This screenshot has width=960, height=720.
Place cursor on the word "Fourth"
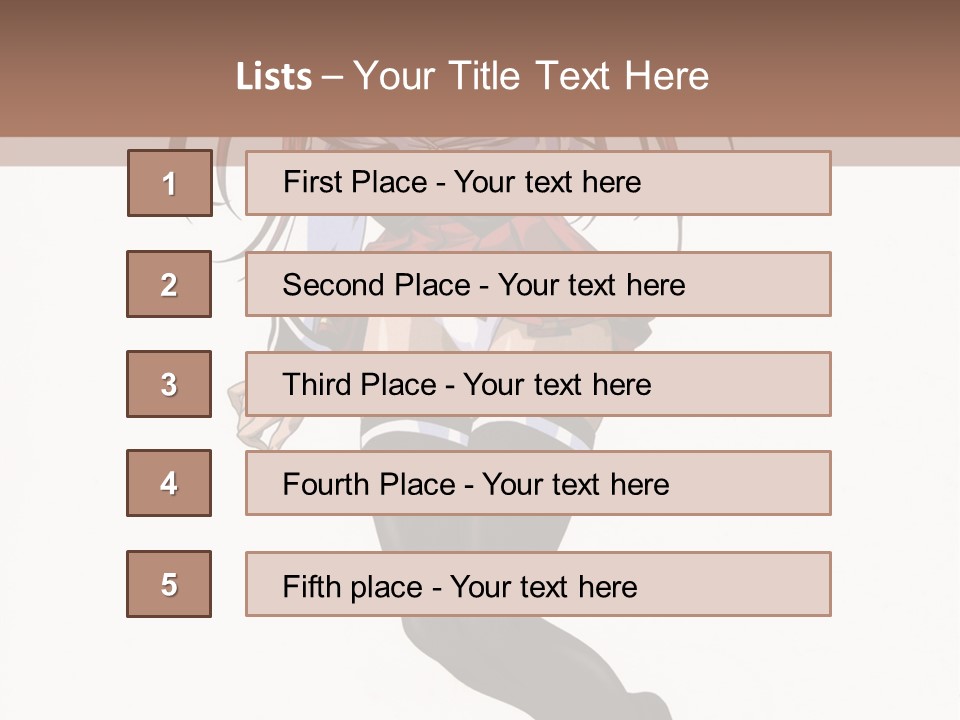pyautogui.click(x=326, y=485)
